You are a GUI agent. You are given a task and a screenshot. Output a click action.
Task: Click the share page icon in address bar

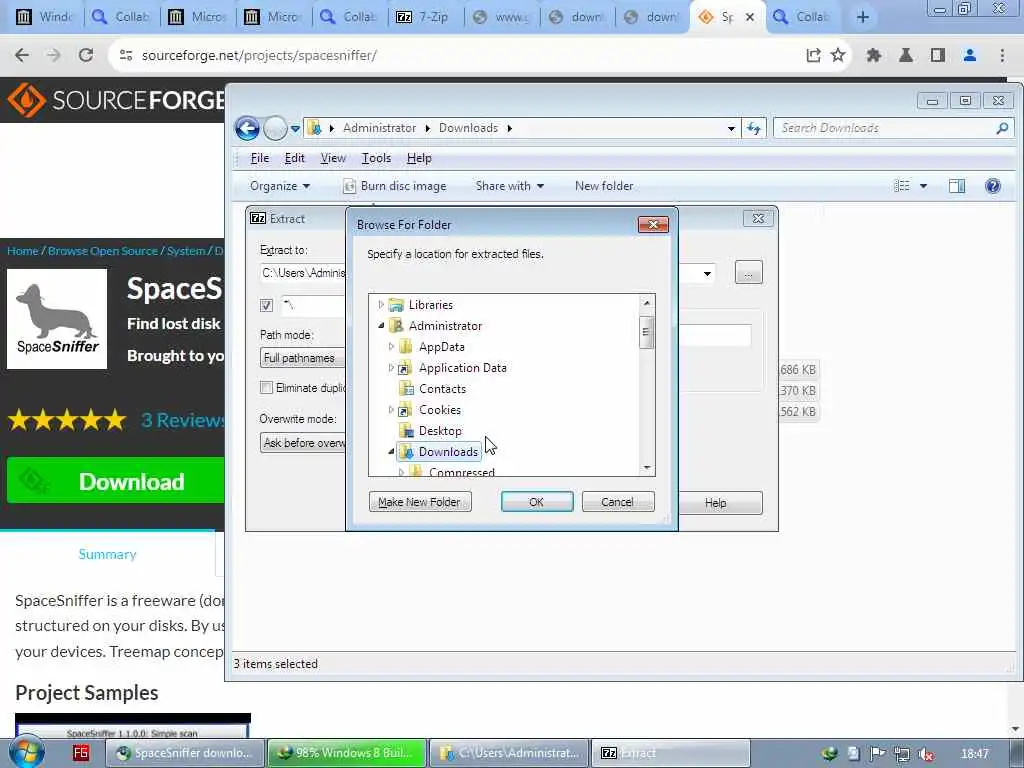pyautogui.click(x=813, y=56)
